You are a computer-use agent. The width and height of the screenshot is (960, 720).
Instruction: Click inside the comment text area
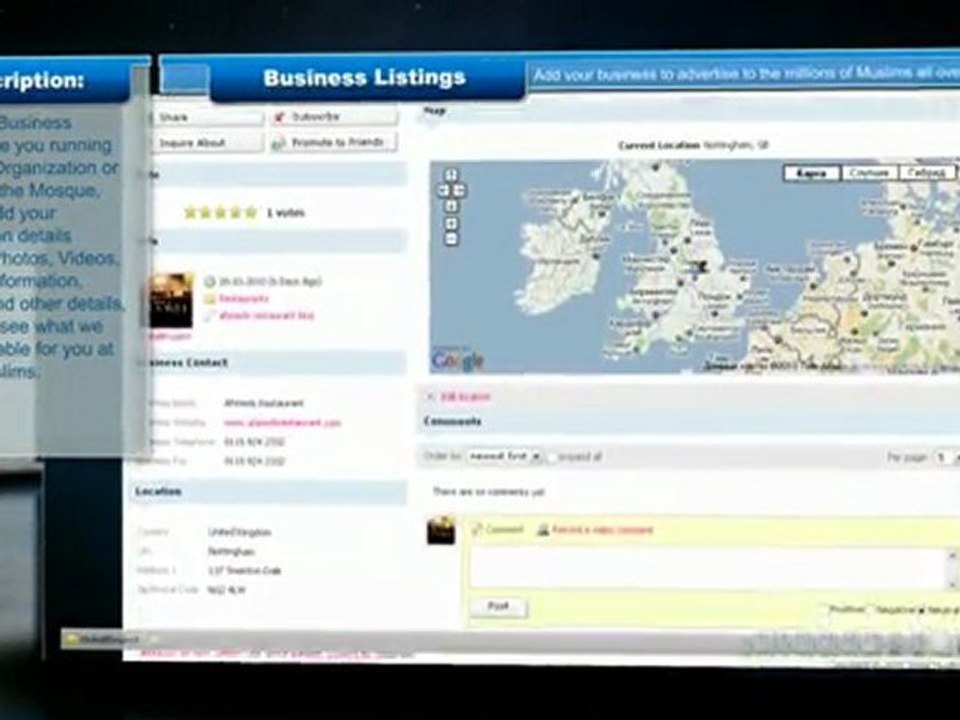[x=708, y=569]
